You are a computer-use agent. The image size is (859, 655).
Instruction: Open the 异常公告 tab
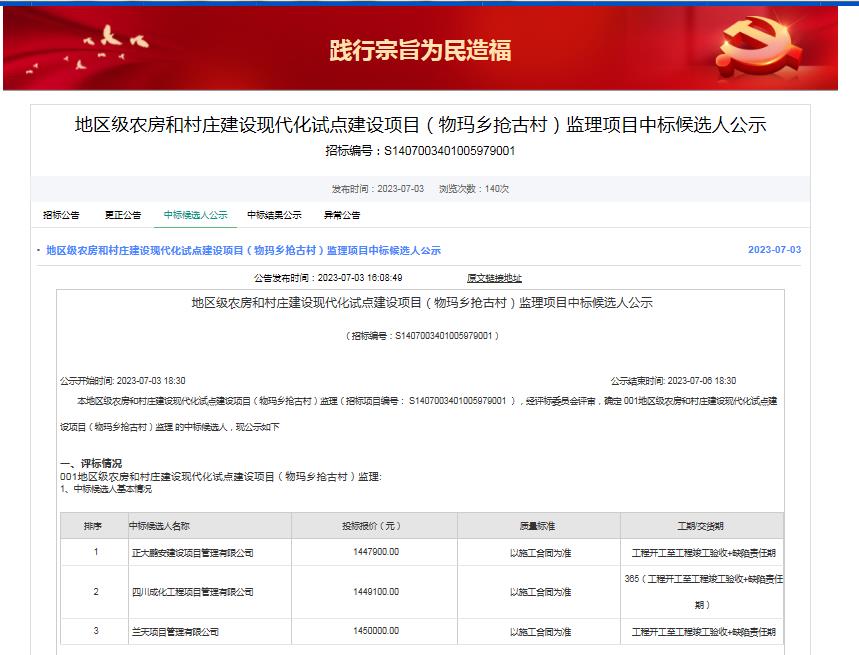click(x=341, y=215)
